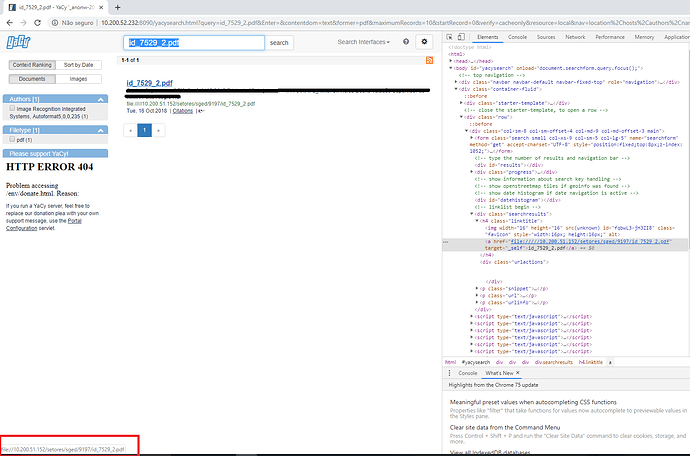Click the browser back arrow
The width and height of the screenshot is (690, 456).
10,21
